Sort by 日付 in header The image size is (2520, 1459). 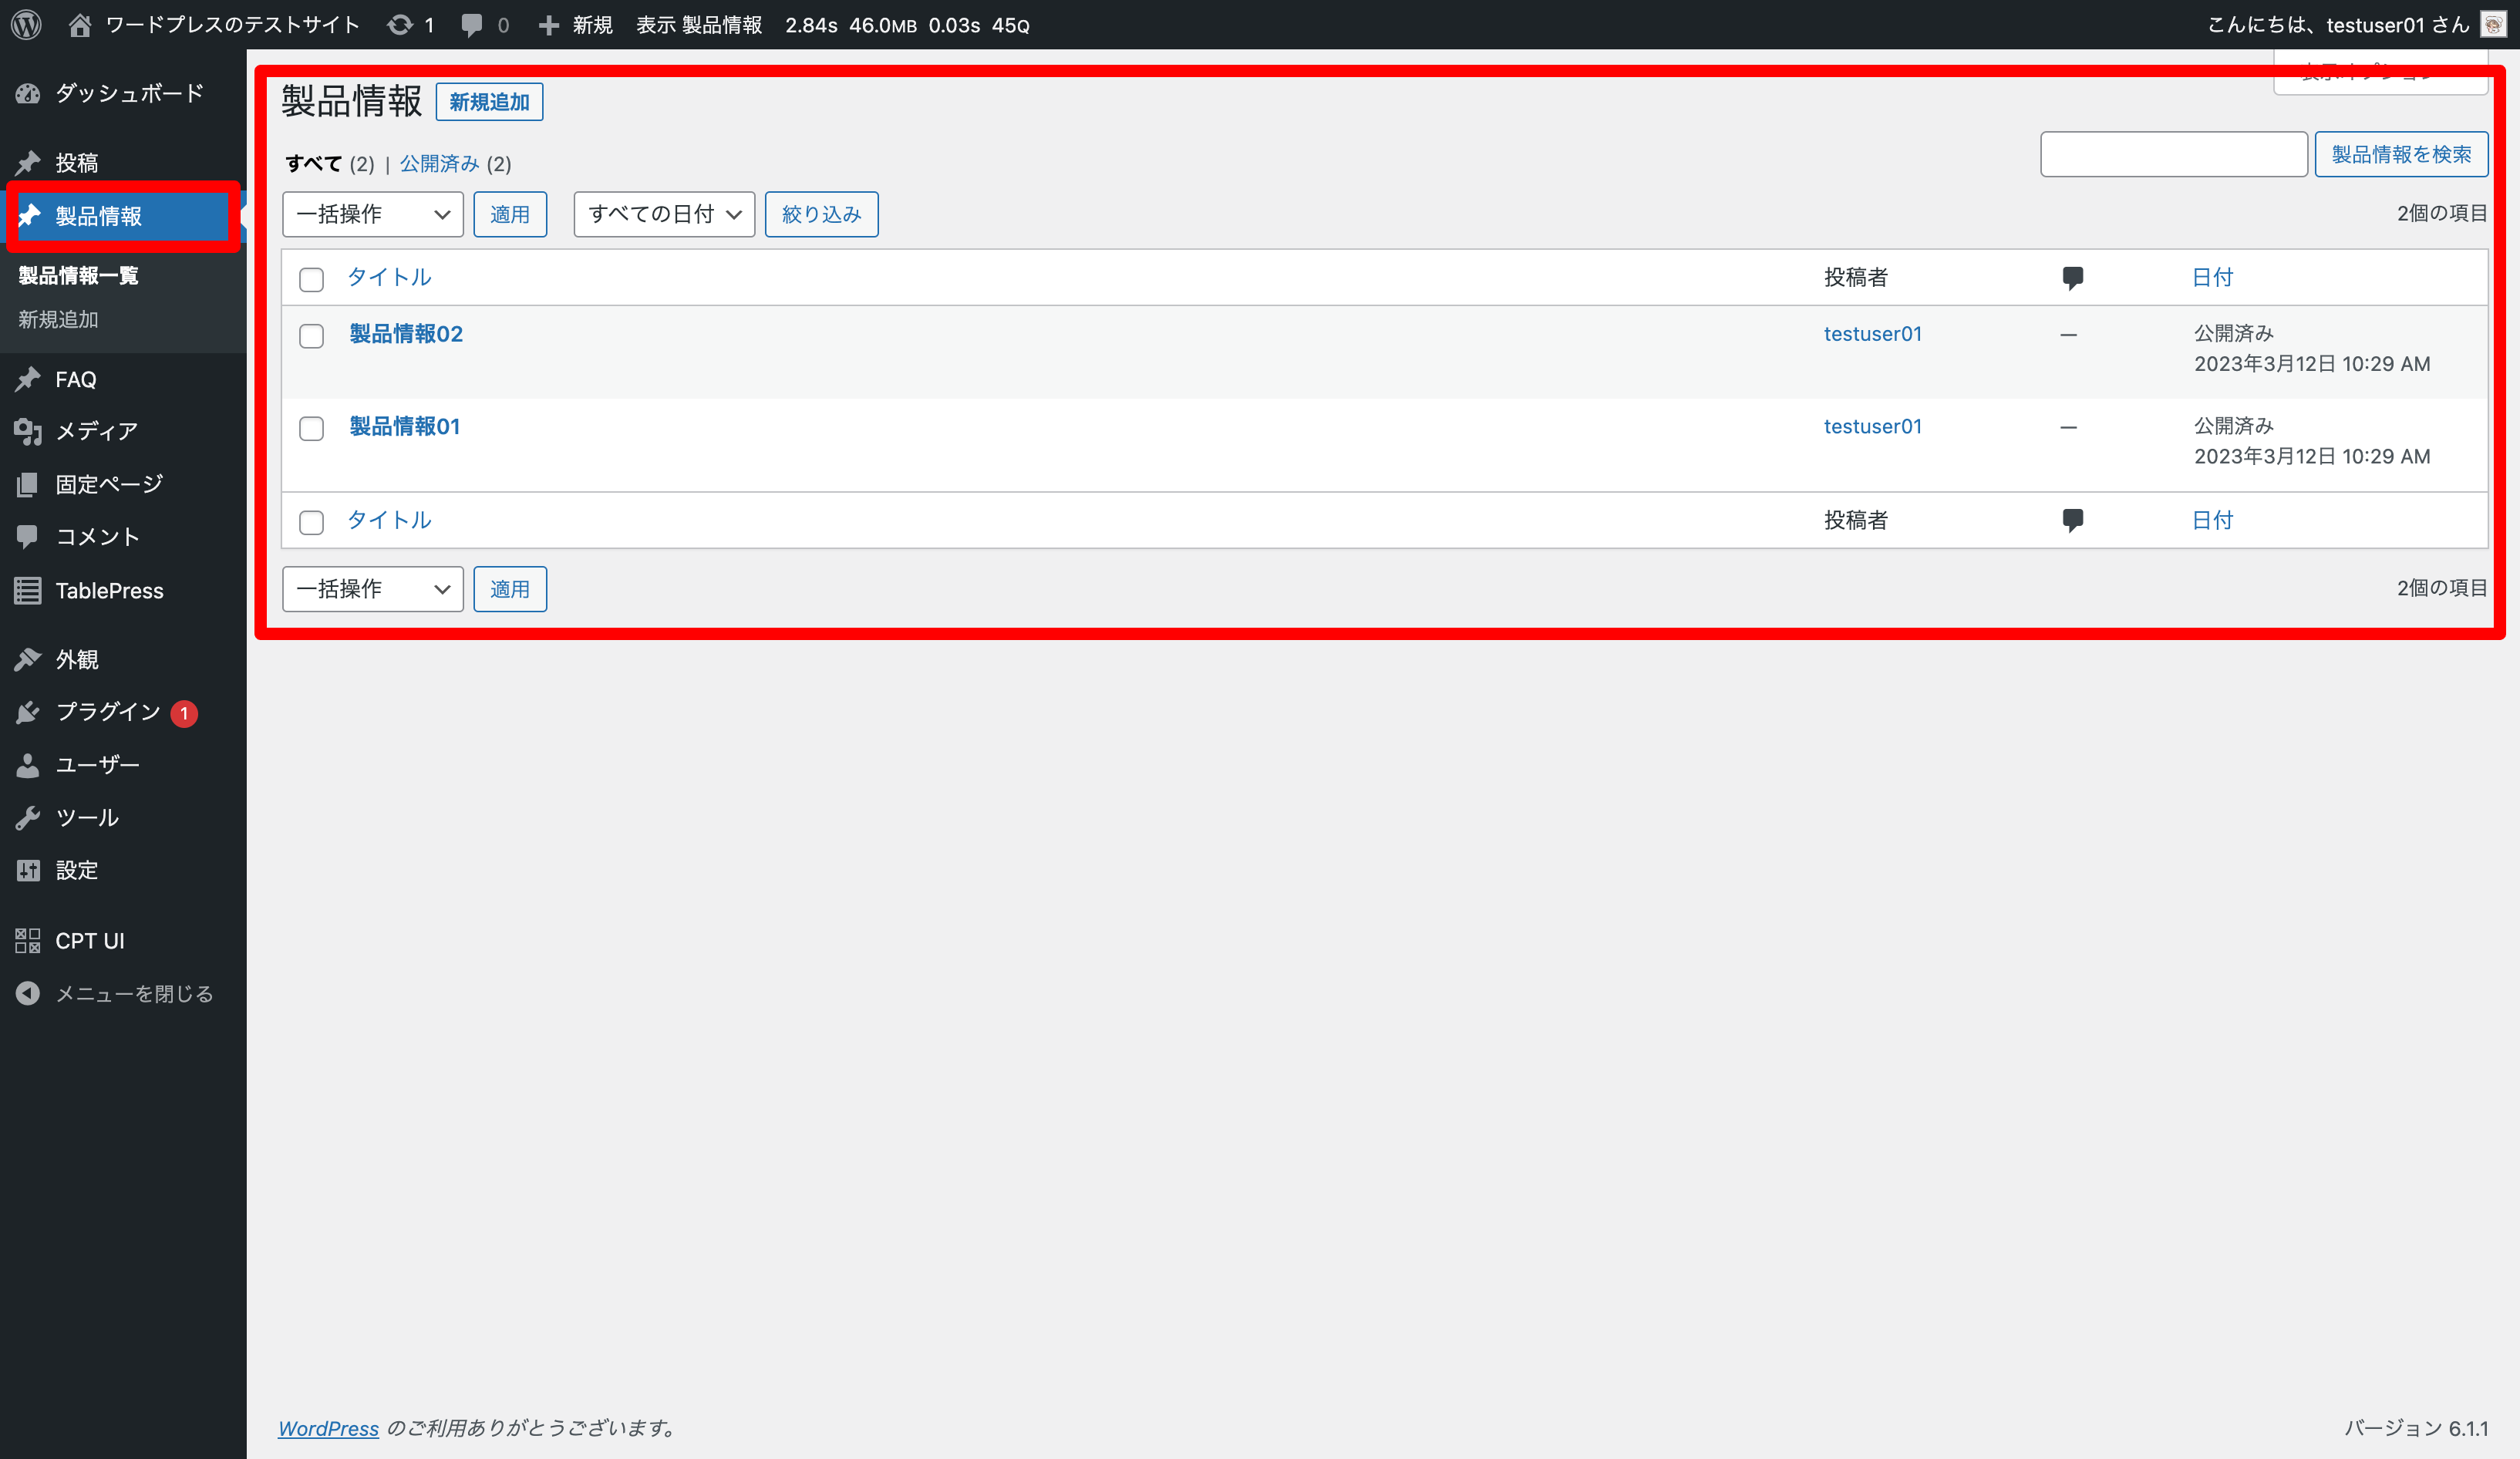tap(2212, 277)
